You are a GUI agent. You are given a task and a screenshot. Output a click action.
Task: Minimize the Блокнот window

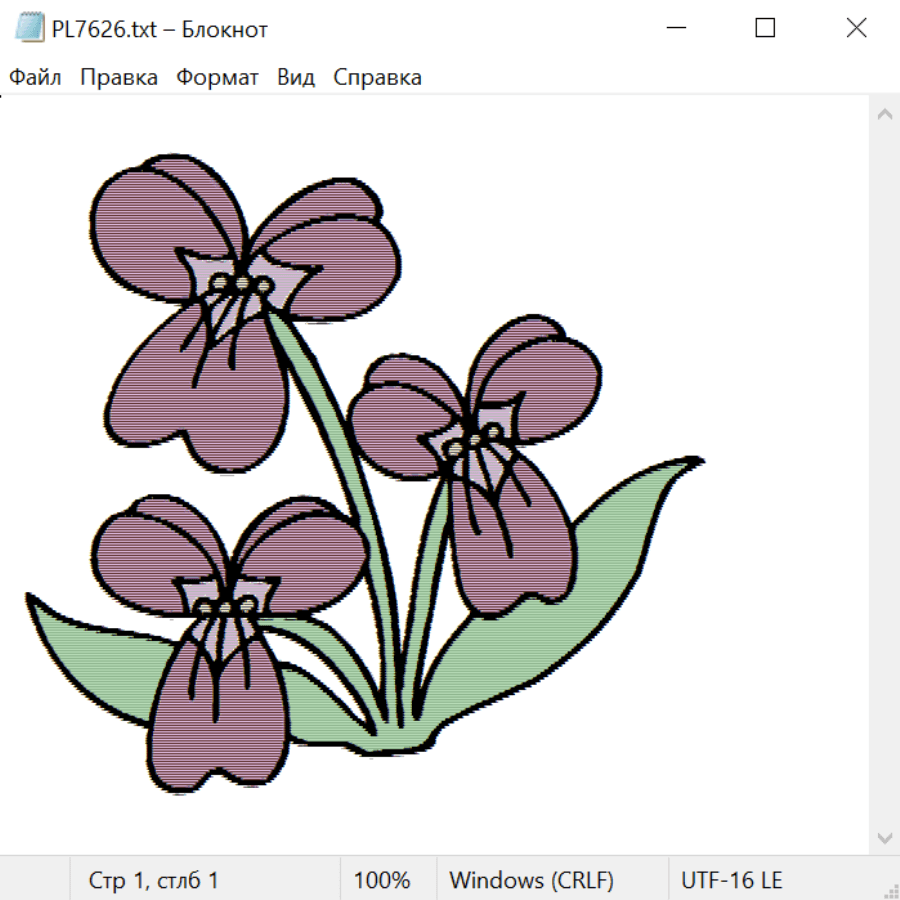[x=674, y=29]
